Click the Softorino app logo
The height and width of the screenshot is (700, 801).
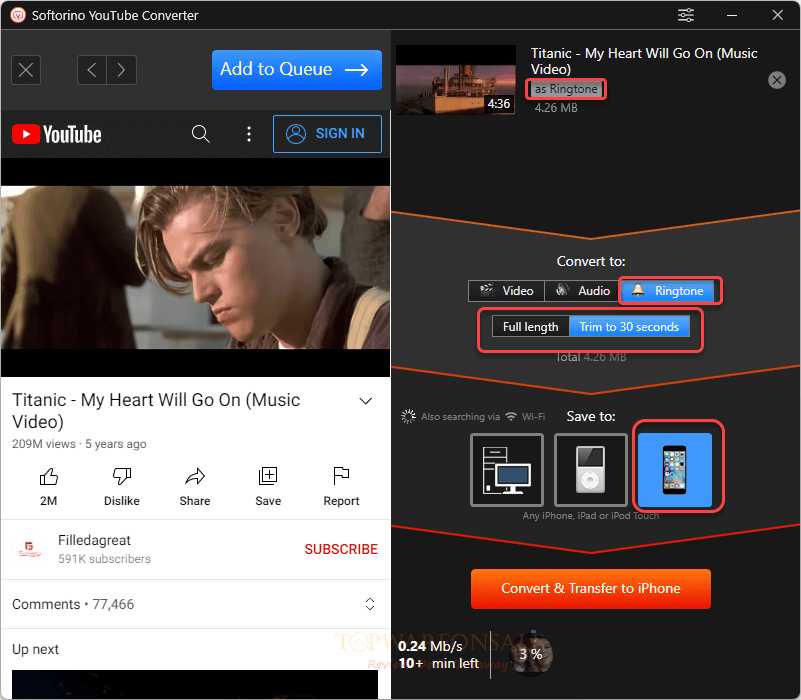pos(18,15)
